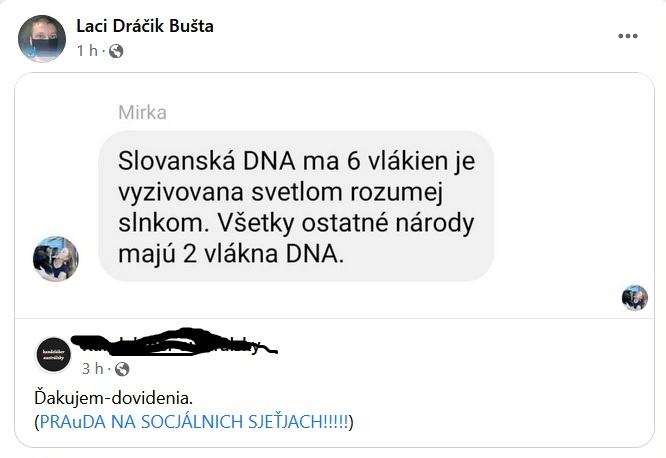Click the 'Mirka' sender name
666x458 pixels.
pos(142,111)
